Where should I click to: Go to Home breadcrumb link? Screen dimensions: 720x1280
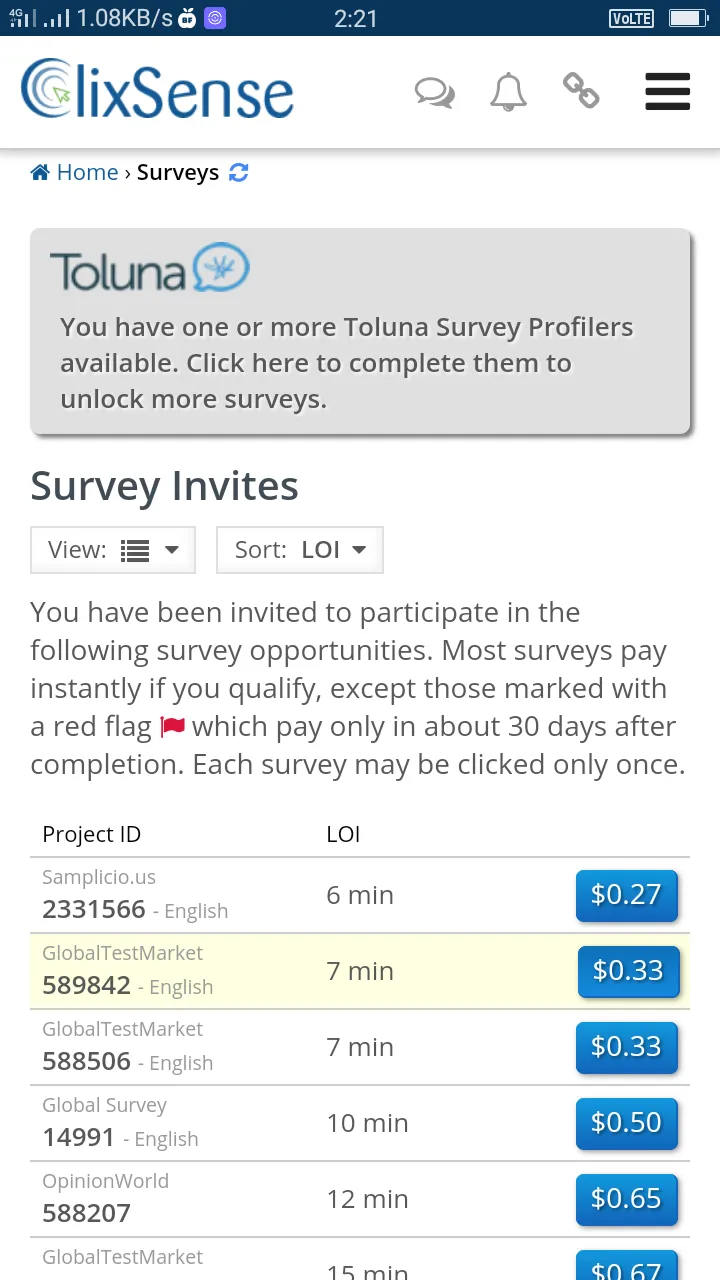87,172
